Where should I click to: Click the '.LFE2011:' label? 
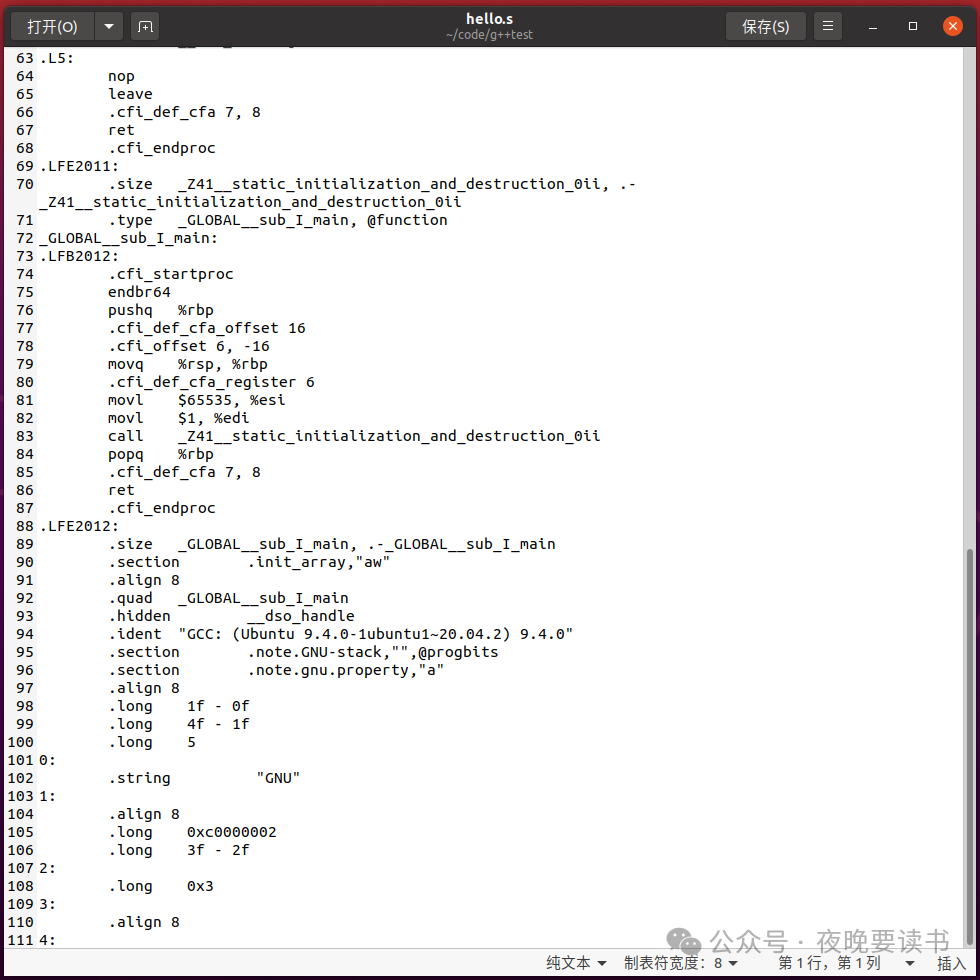tap(79, 166)
